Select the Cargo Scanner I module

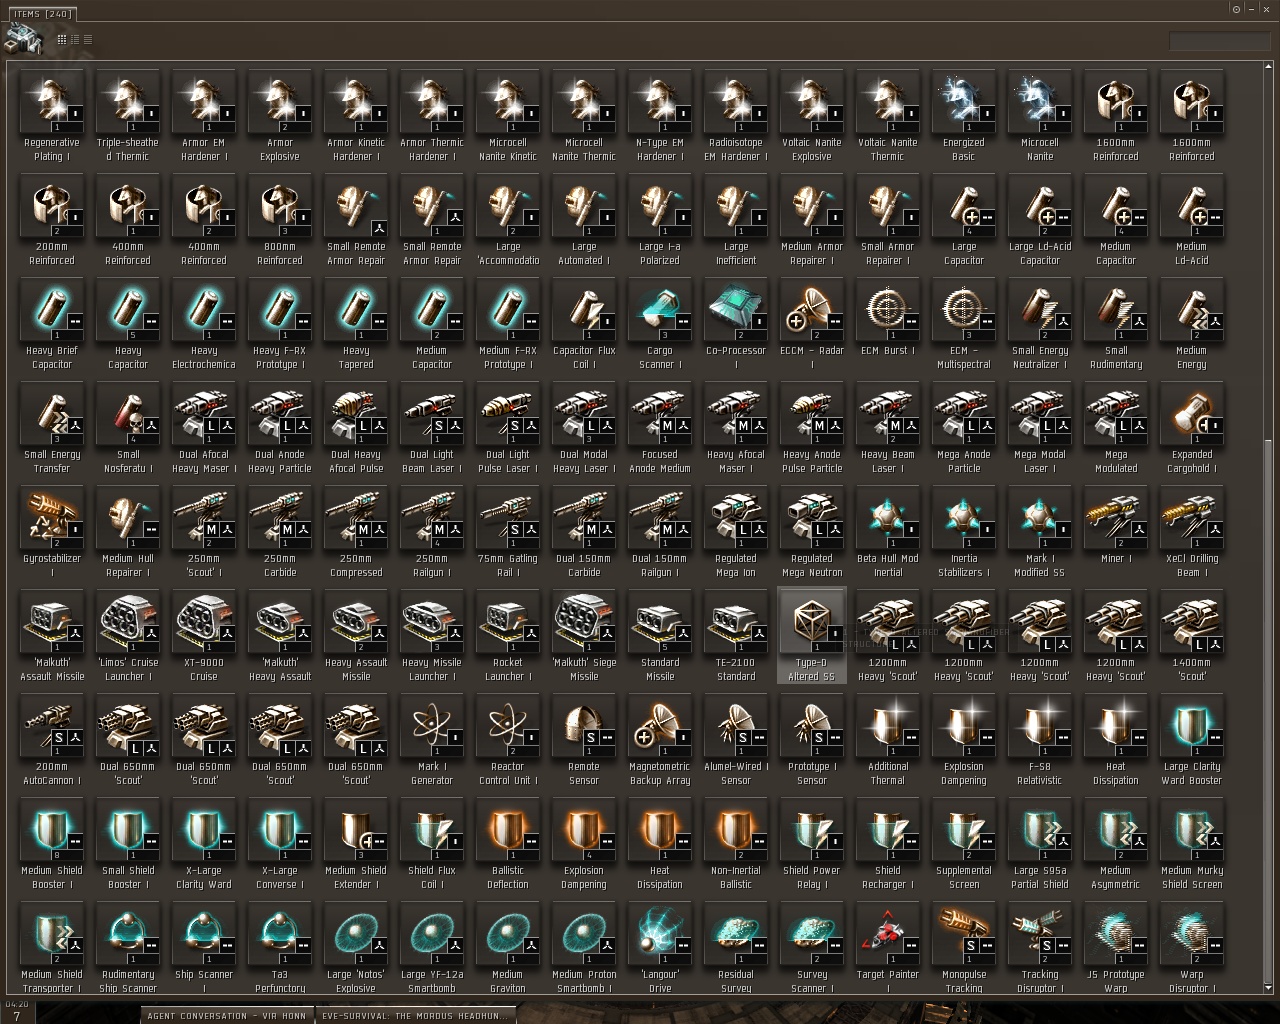(660, 325)
